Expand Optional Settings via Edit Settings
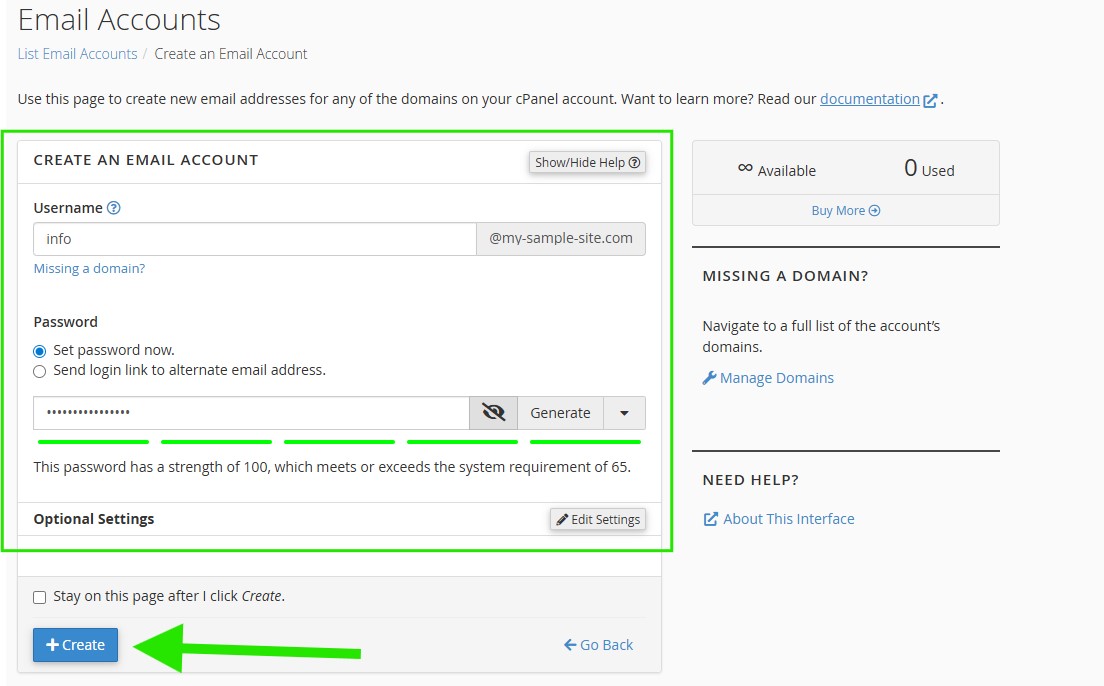This screenshot has height=686, width=1104. coord(598,519)
